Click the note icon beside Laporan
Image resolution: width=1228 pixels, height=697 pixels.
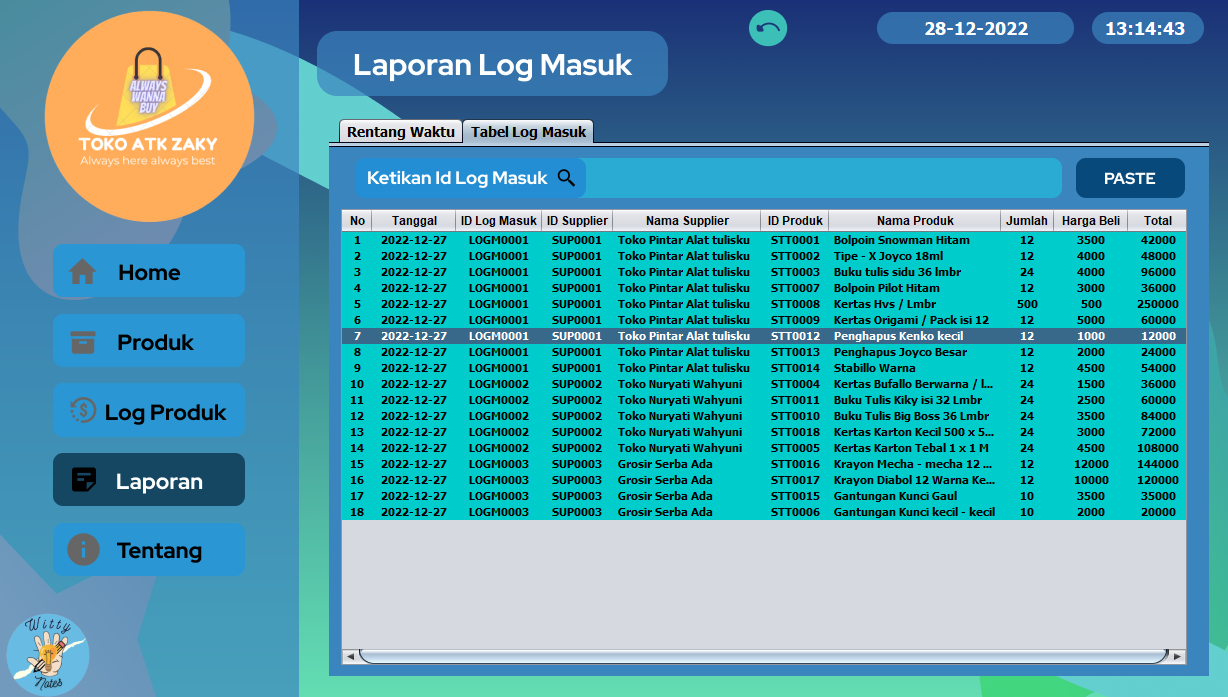(x=85, y=481)
